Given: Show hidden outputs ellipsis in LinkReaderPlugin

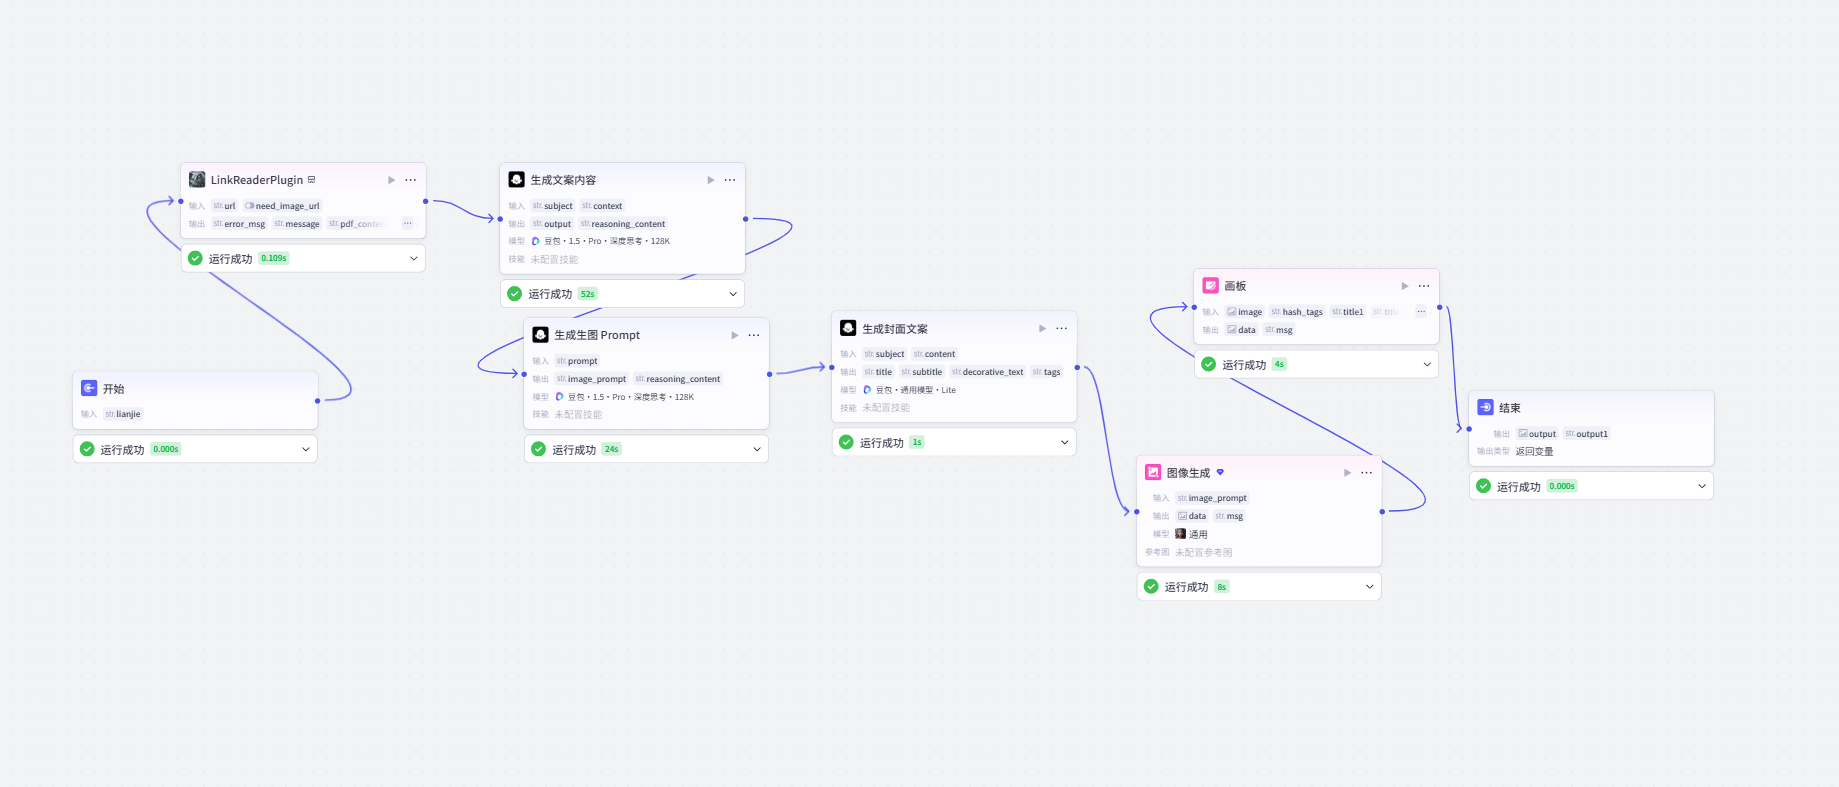Looking at the screenshot, I should click(x=408, y=224).
